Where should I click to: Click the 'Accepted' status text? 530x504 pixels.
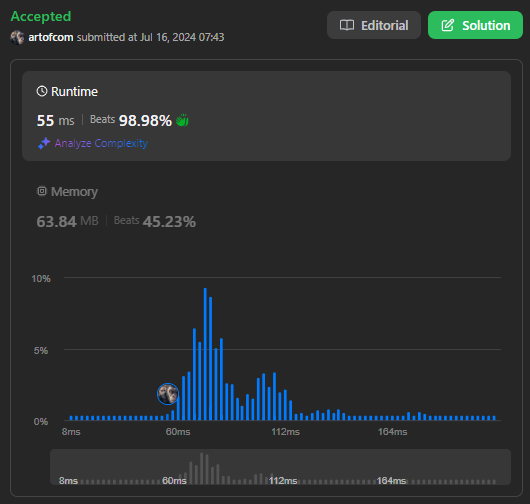point(41,16)
